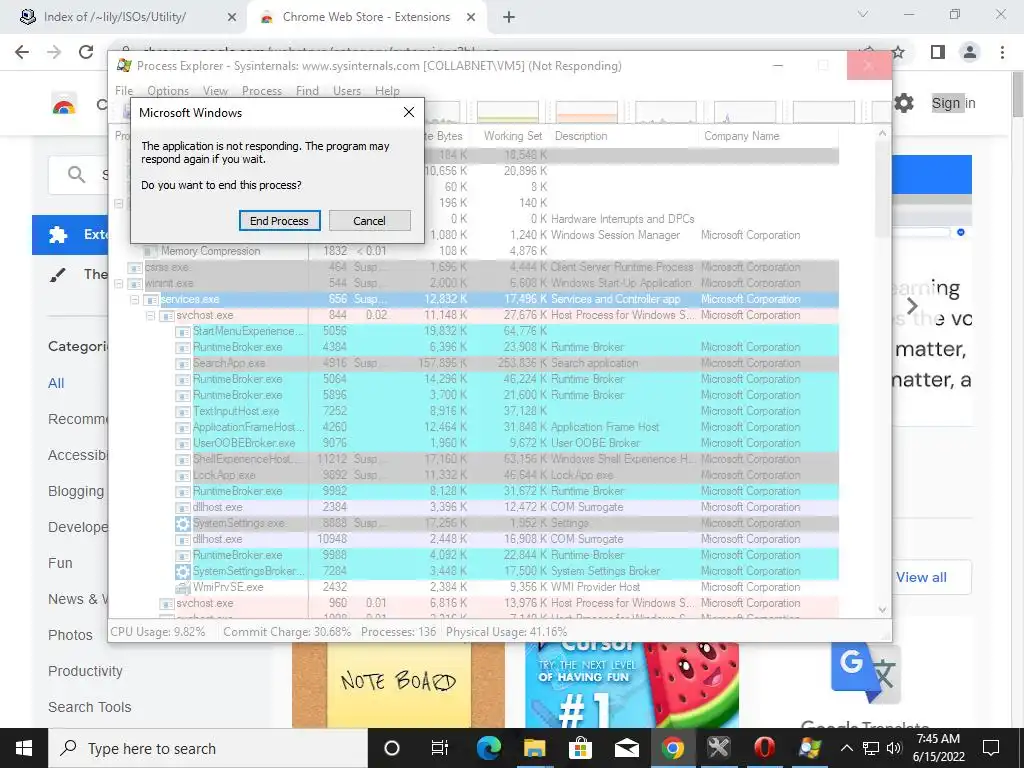Collapse the wininit.exe process tree node
This screenshot has height=768, width=1024.
coord(119,283)
